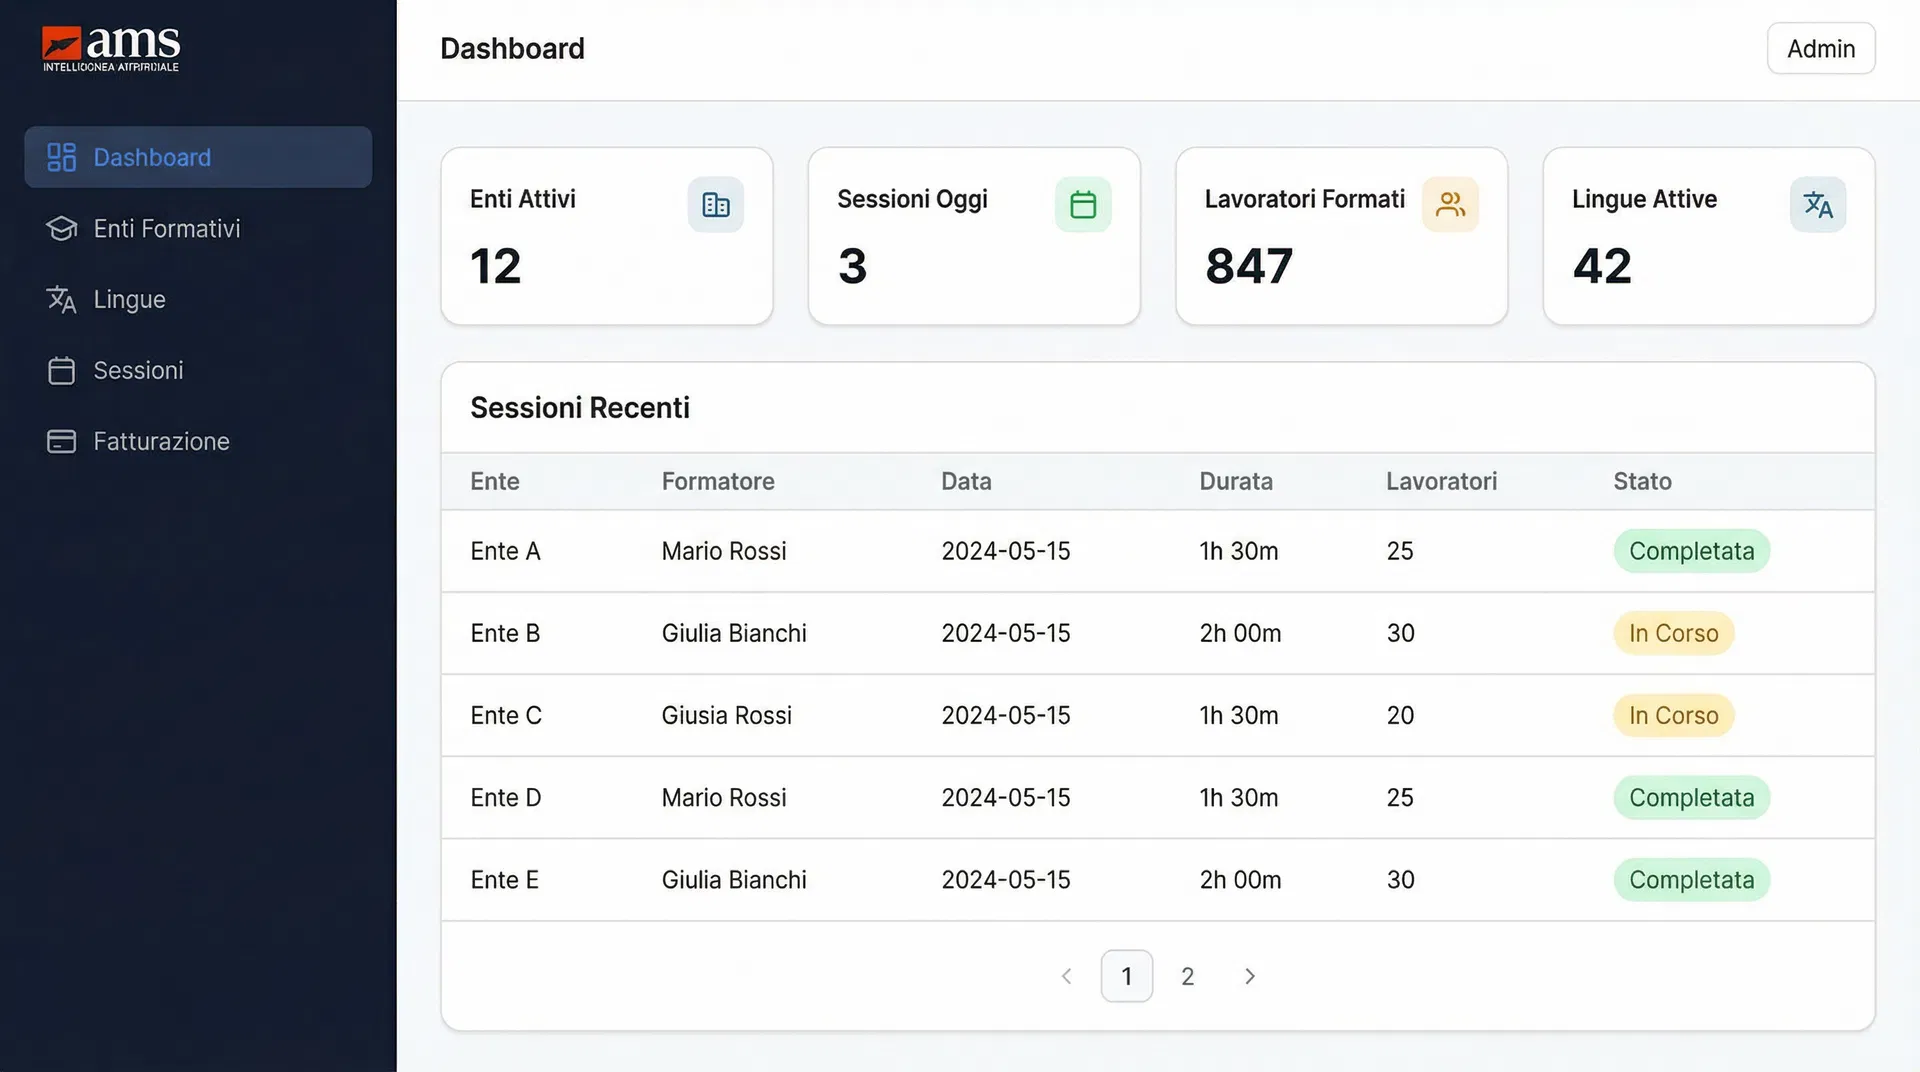The height and width of the screenshot is (1072, 1920).
Task: Click the In Corso status for Ente B
Action: [1672, 633]
